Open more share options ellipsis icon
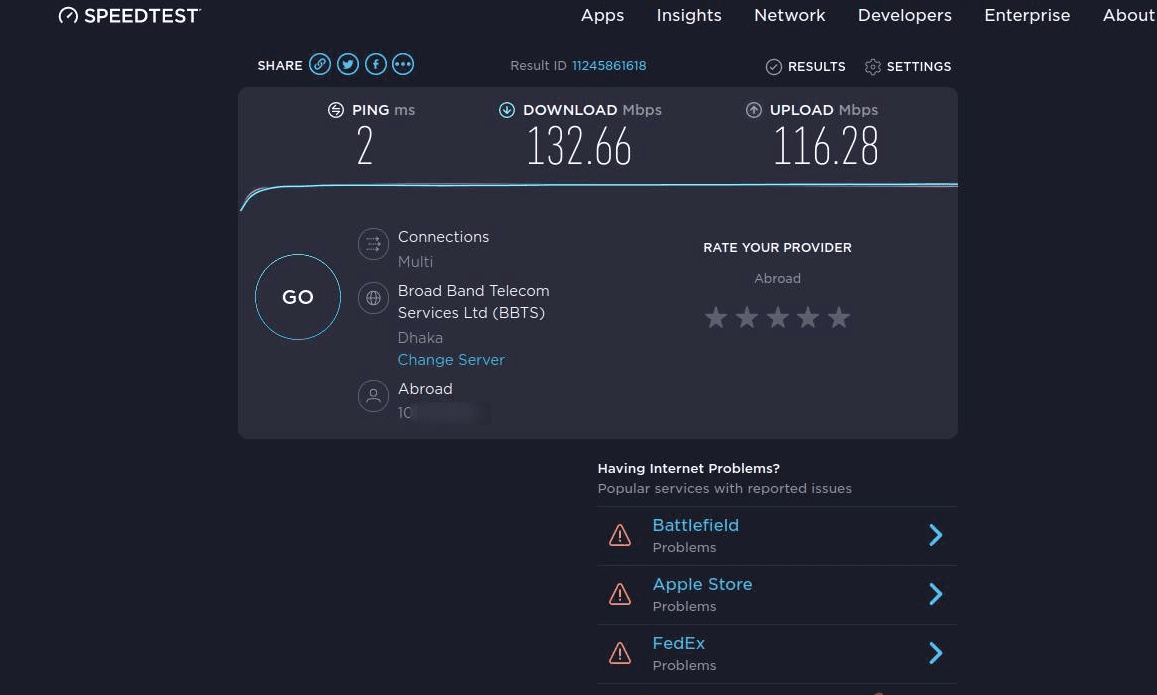The height and width of the screenshot is (695, 1157). click(x=403, y=65)
